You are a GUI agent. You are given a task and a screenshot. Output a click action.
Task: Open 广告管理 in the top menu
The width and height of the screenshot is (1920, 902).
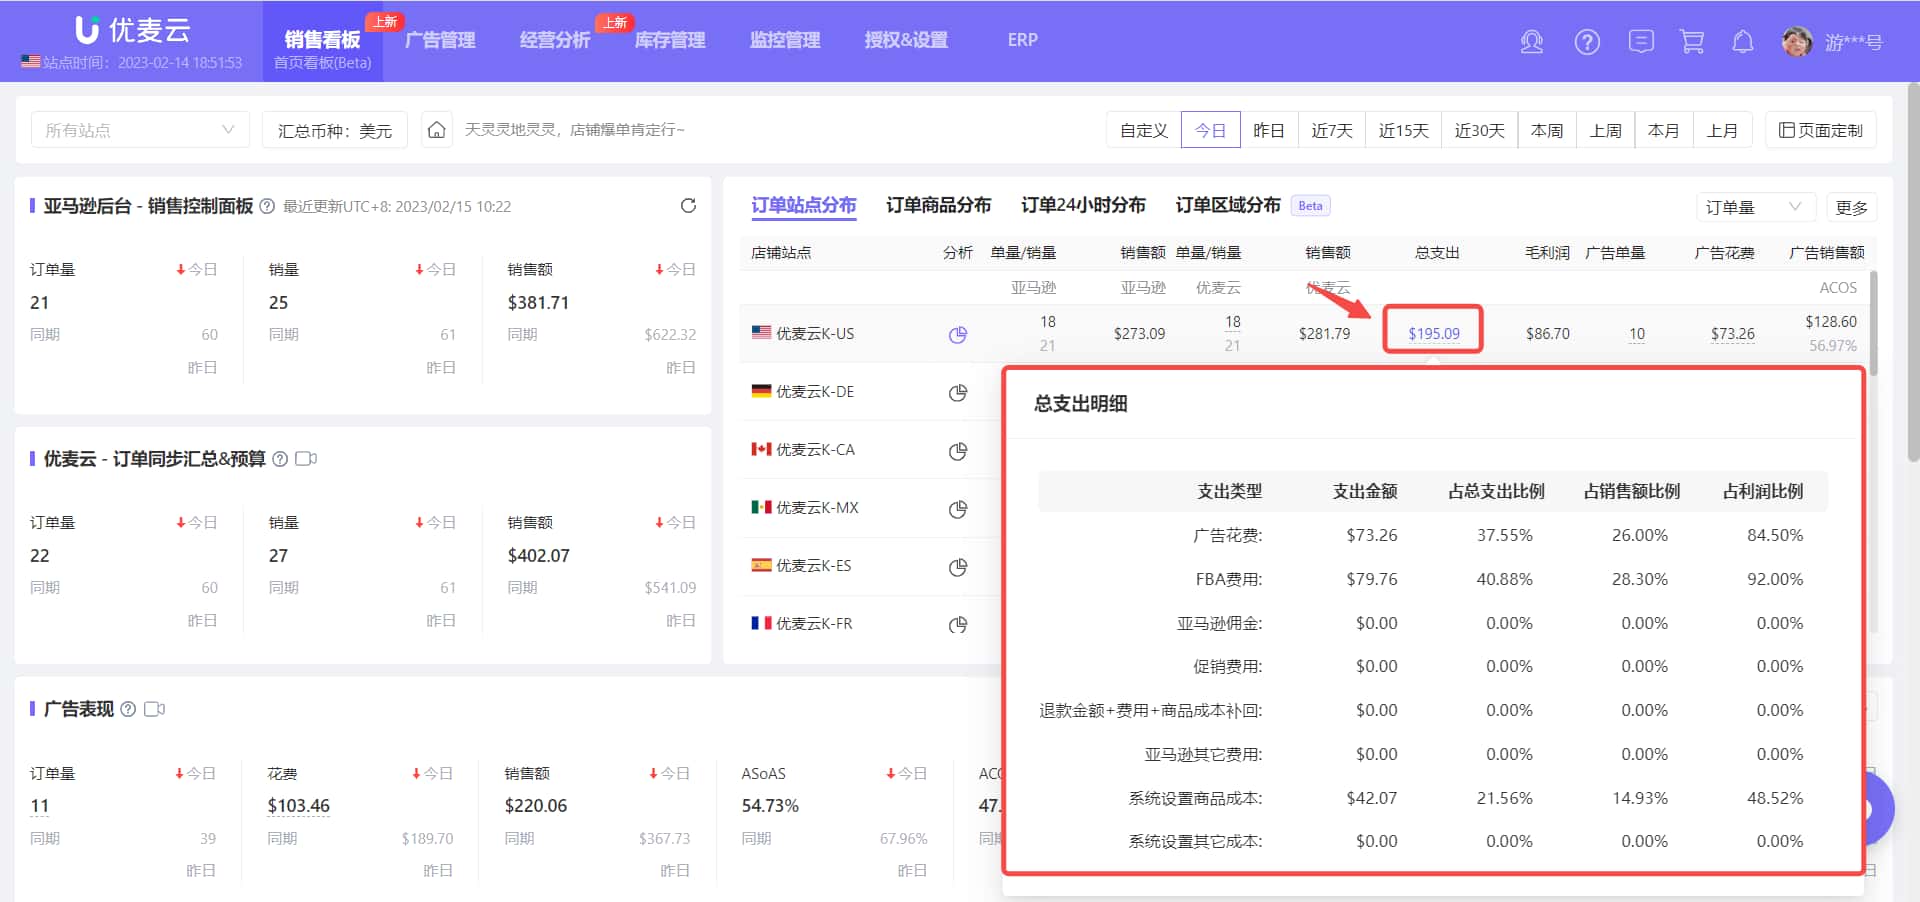pyautogui.click(x=440, y=40)
